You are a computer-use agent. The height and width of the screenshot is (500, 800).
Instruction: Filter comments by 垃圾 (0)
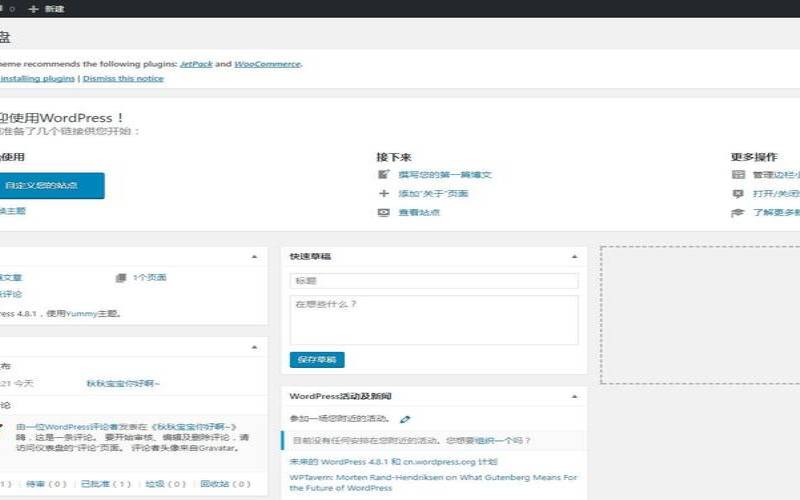coord(165,484)
